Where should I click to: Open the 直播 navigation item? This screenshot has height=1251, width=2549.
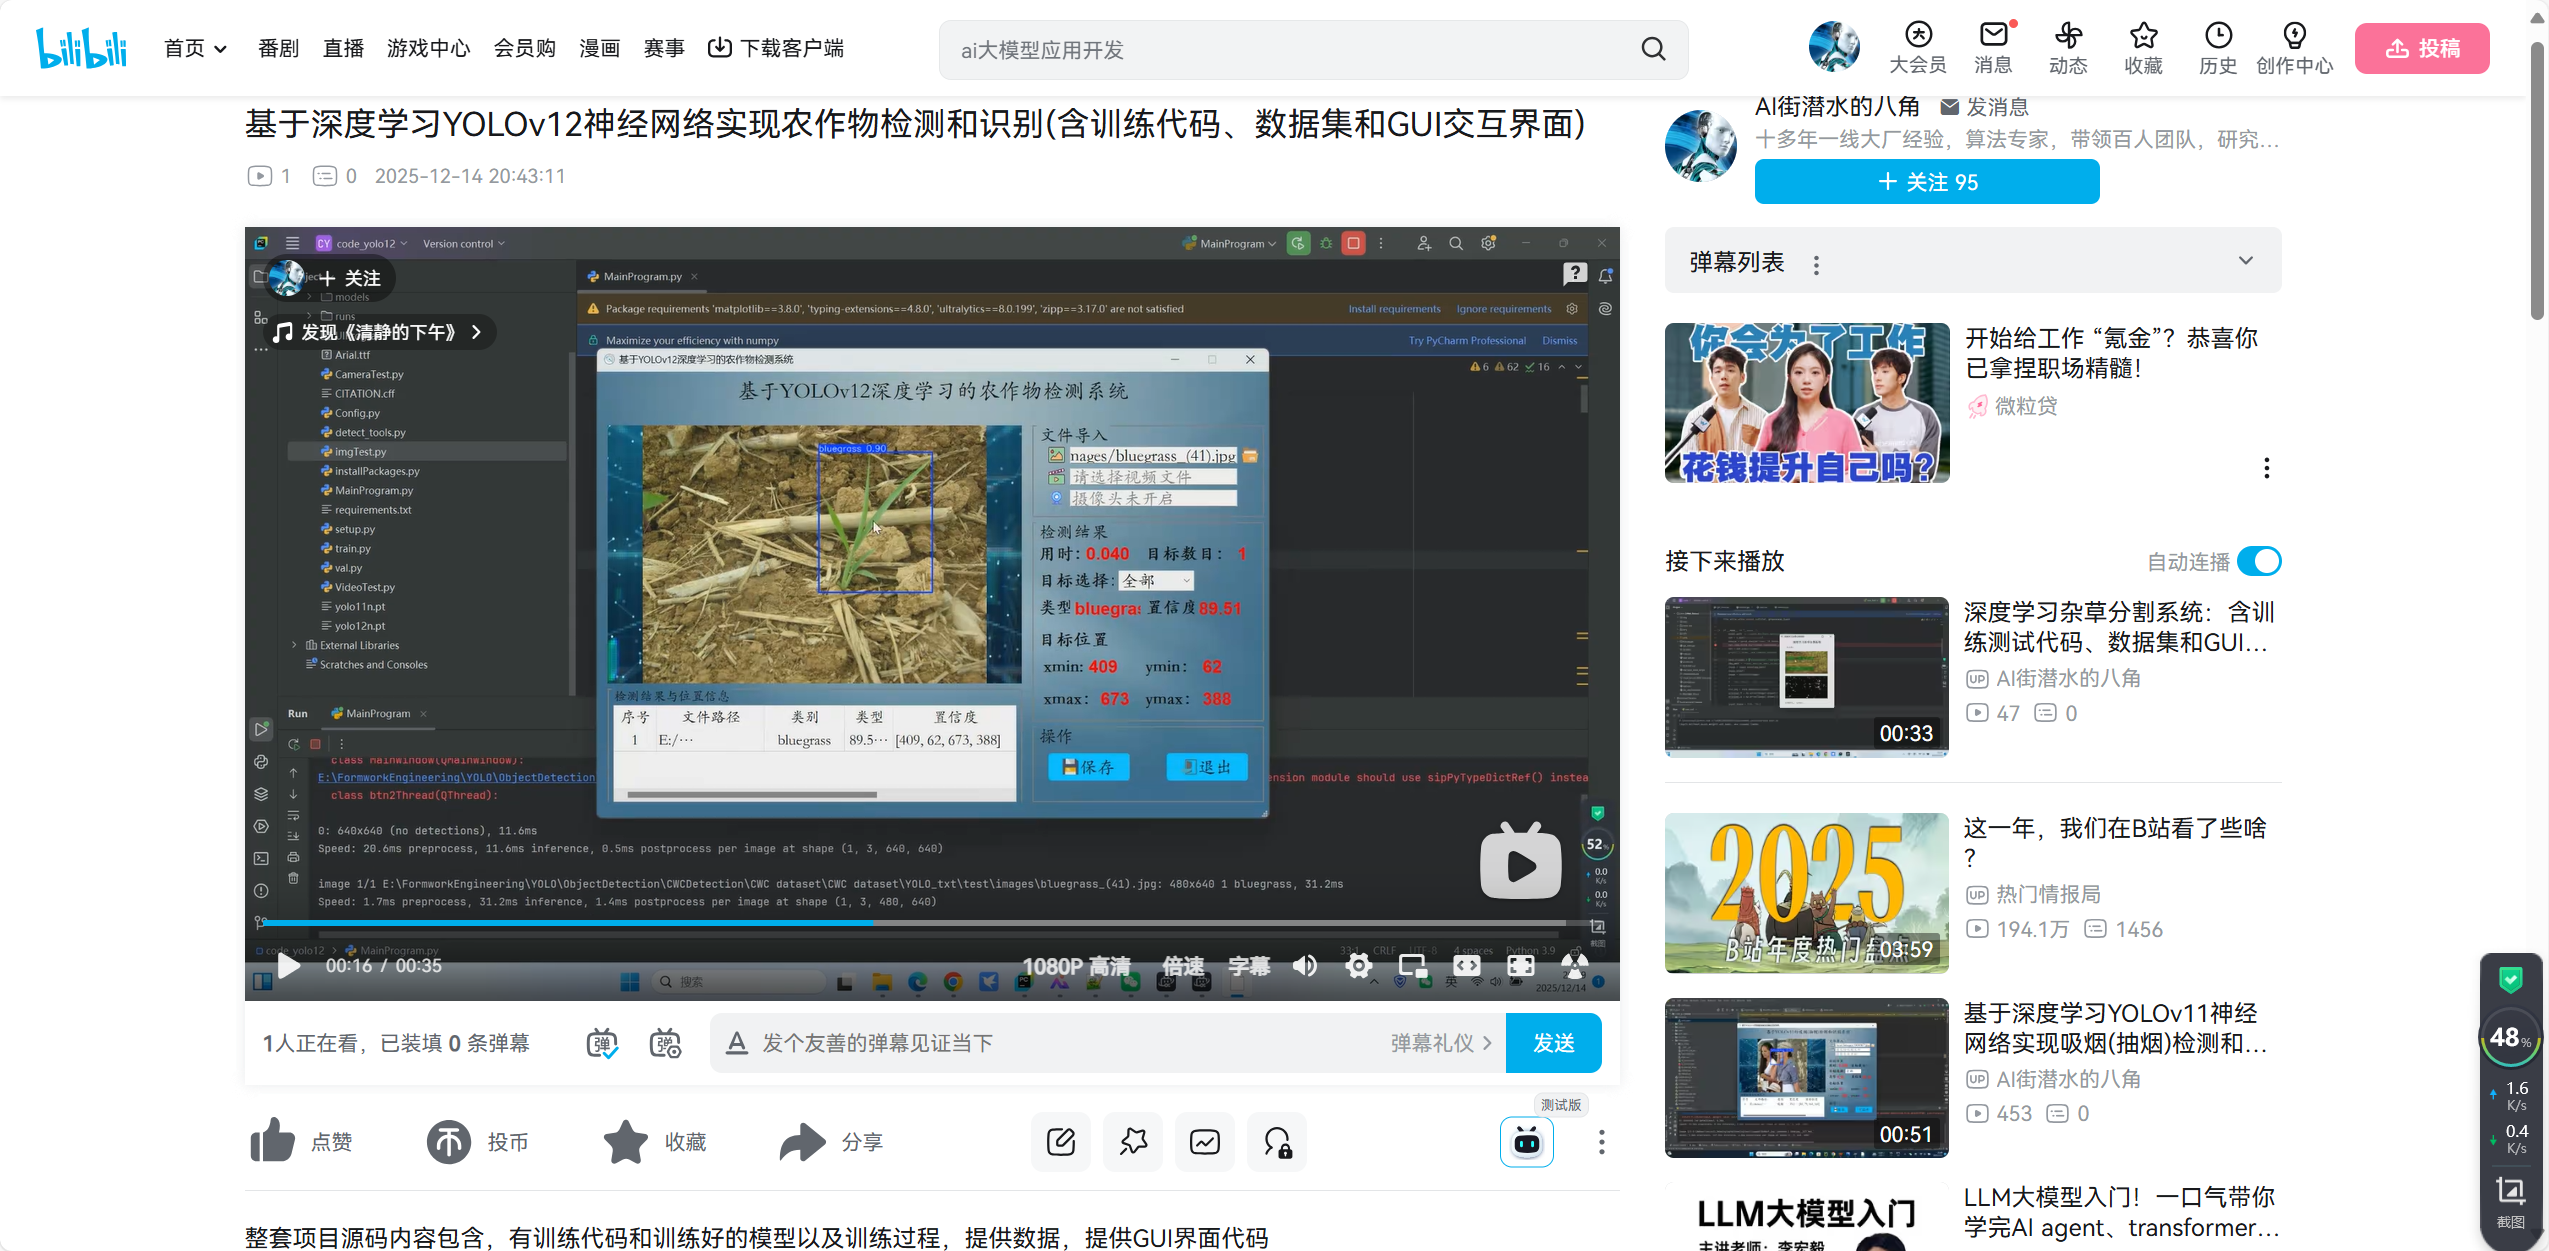point(343,48)
